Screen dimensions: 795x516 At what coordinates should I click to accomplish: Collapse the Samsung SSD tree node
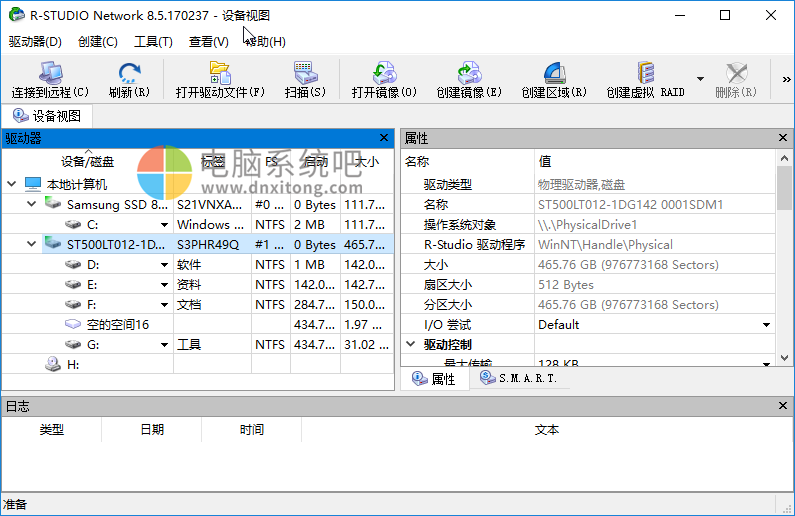[31, 204]
